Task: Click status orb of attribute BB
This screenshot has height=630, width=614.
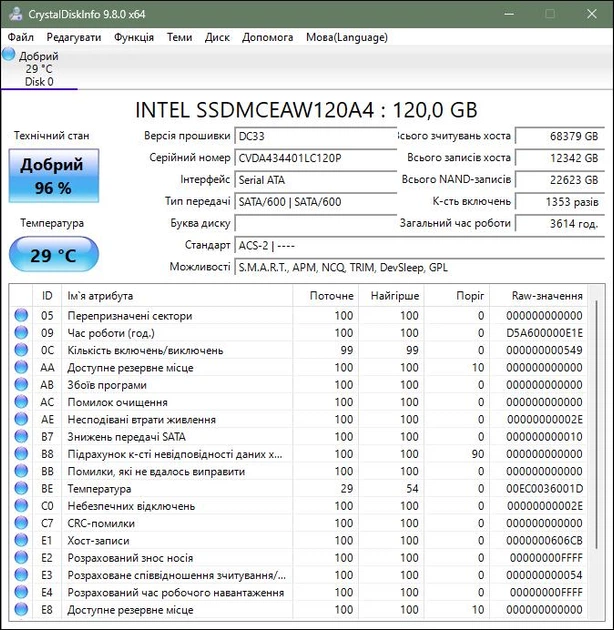Action: [21, 471]
